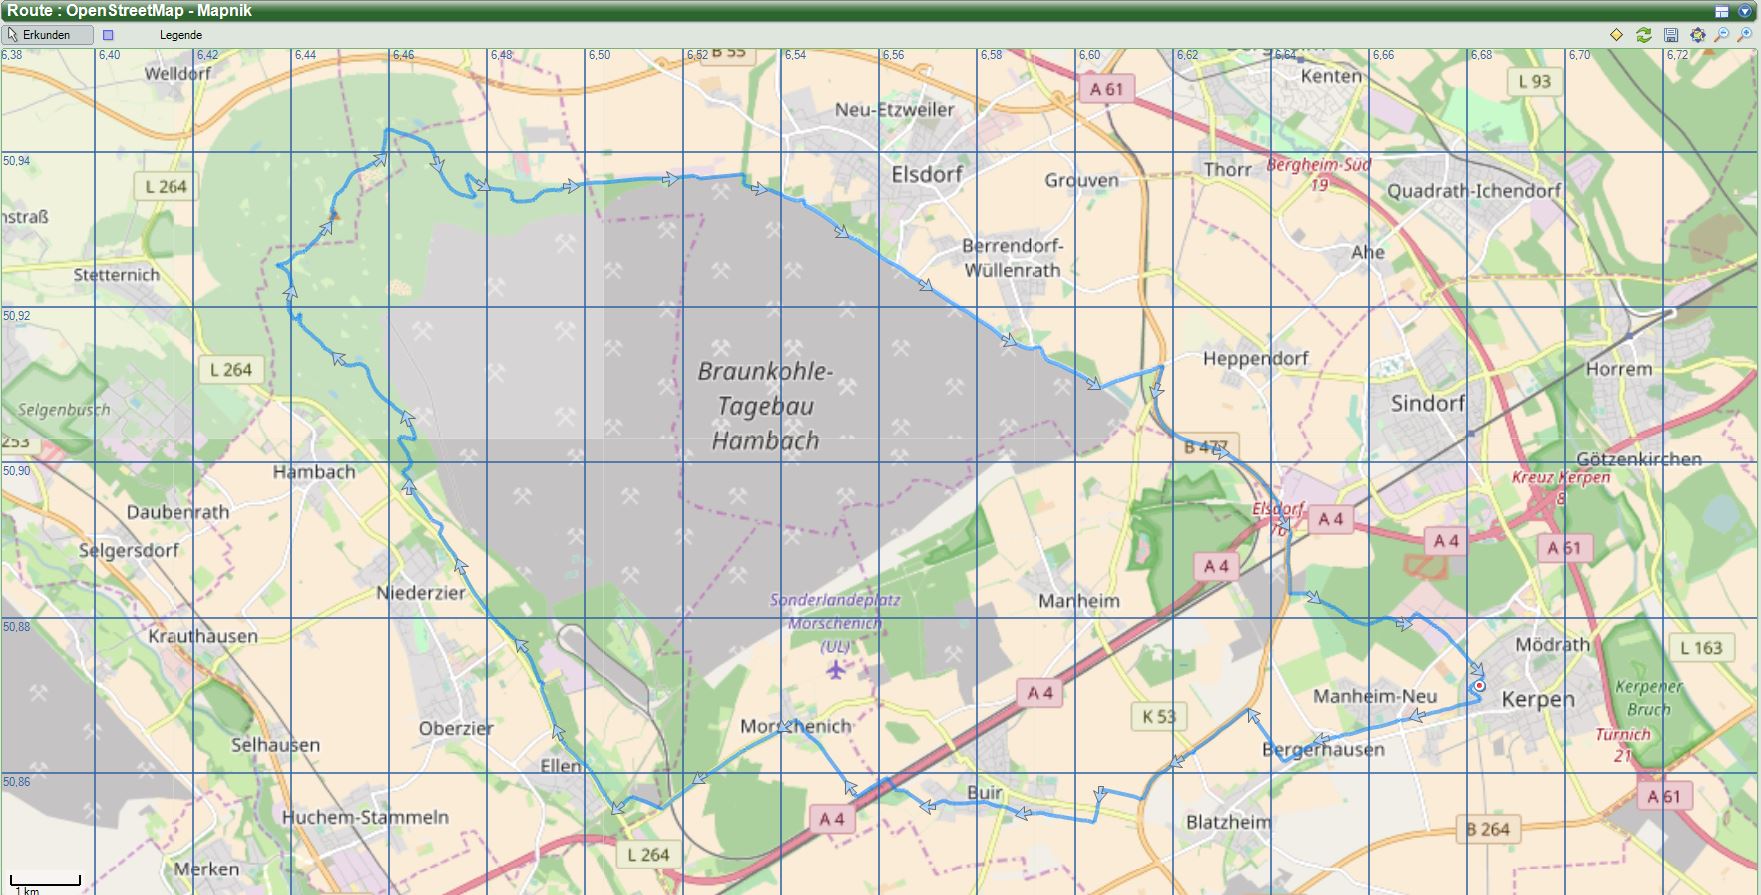Click the fit-route-to-view icon
Viewport: 1761px width, 895px height.
click(1697, 35)
